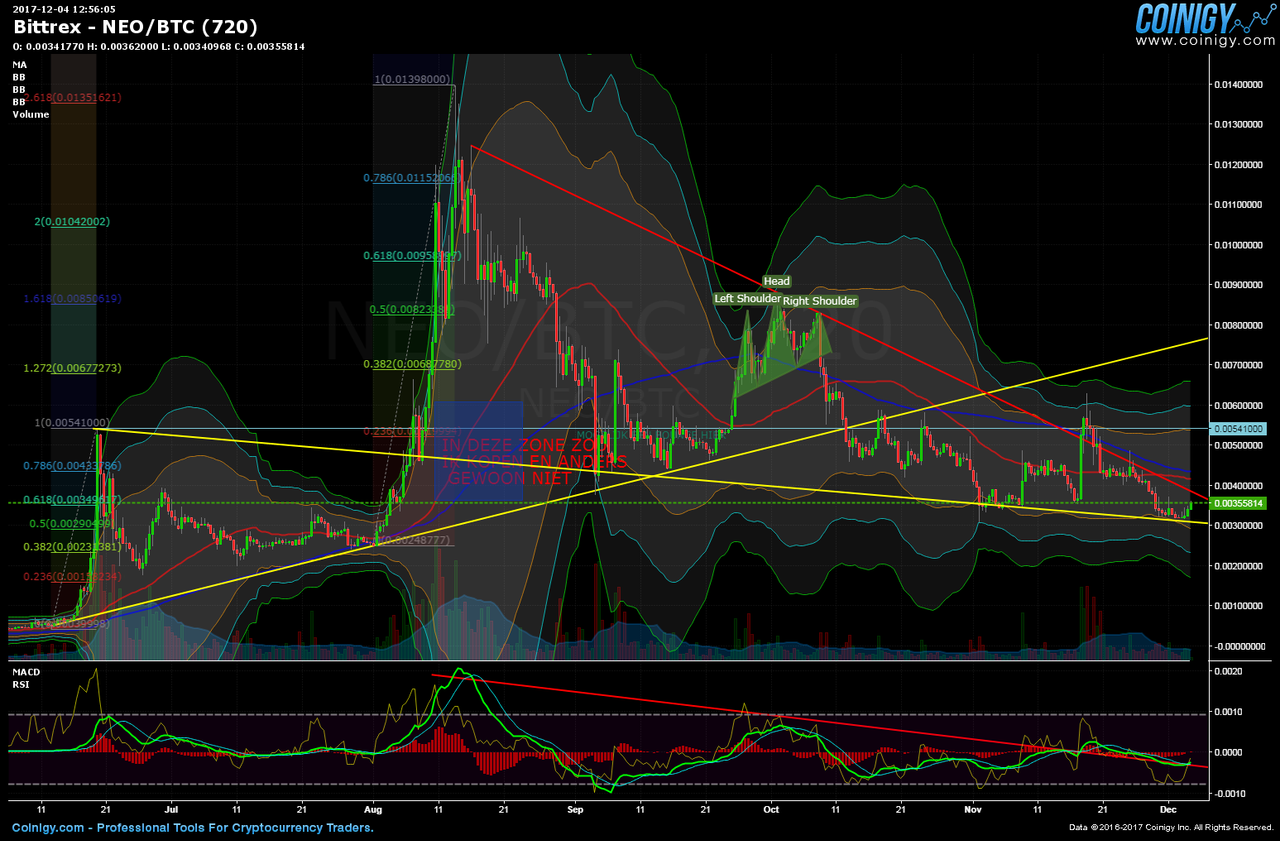The height and width of the screenshot is (841, 1280).
Task: Click the copyright notice Data ©2016-2017 Coinigy Inc.
Action: [x=1171, y=828]
